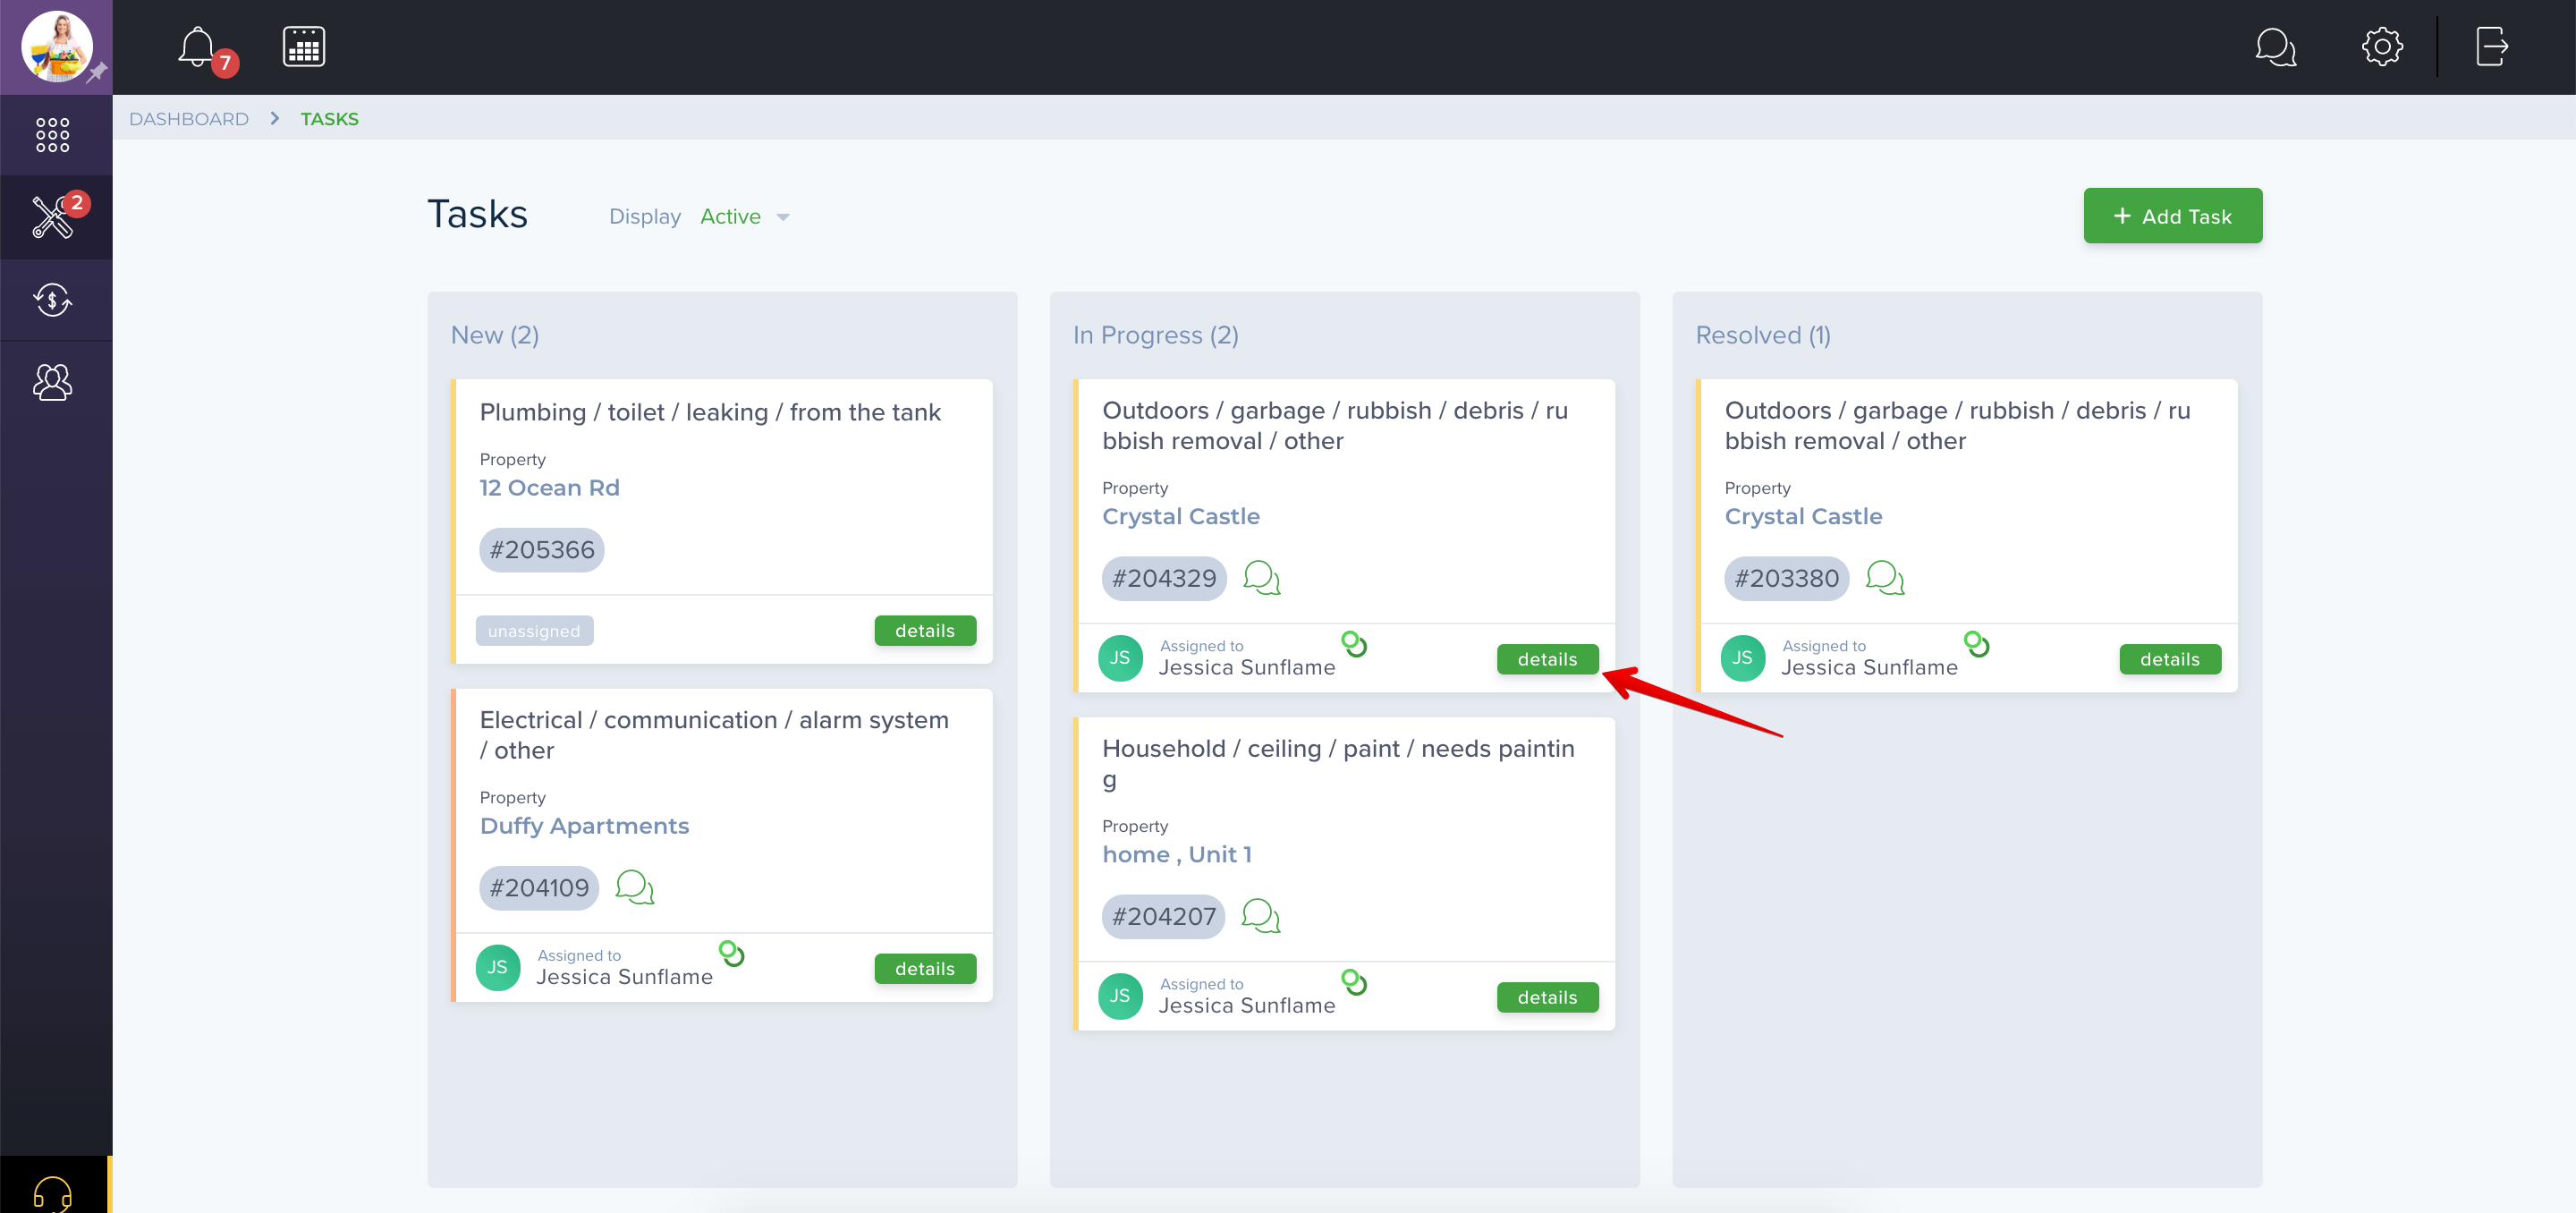This screenshot has width=2576, height=1213.
Task: Click the In Progress (2) column header
Action: pyautogui.click(x=1155, y=335)
